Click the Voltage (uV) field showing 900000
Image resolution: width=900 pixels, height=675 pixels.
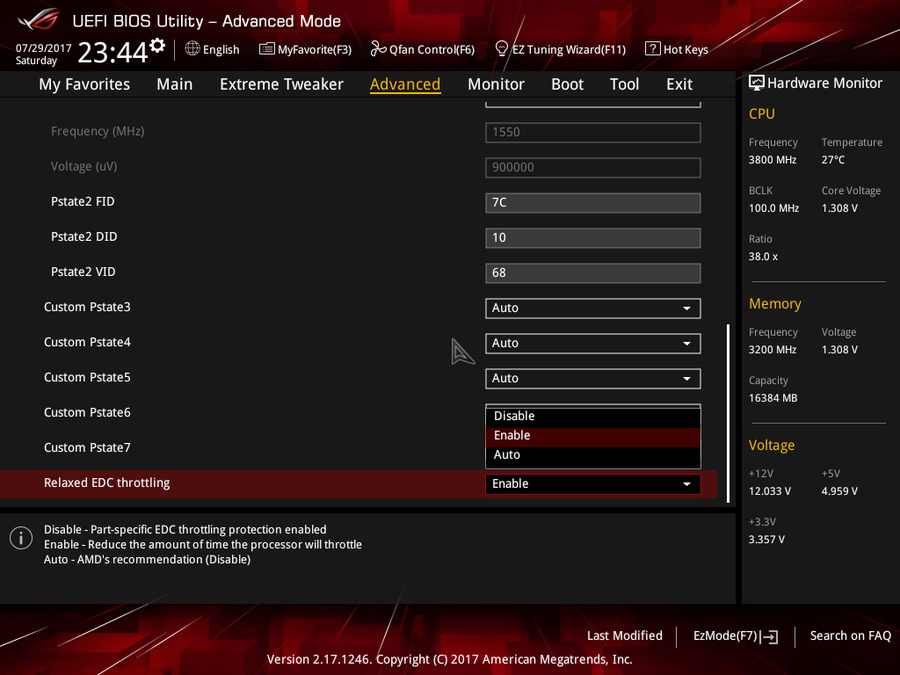[x=593, y=168]
